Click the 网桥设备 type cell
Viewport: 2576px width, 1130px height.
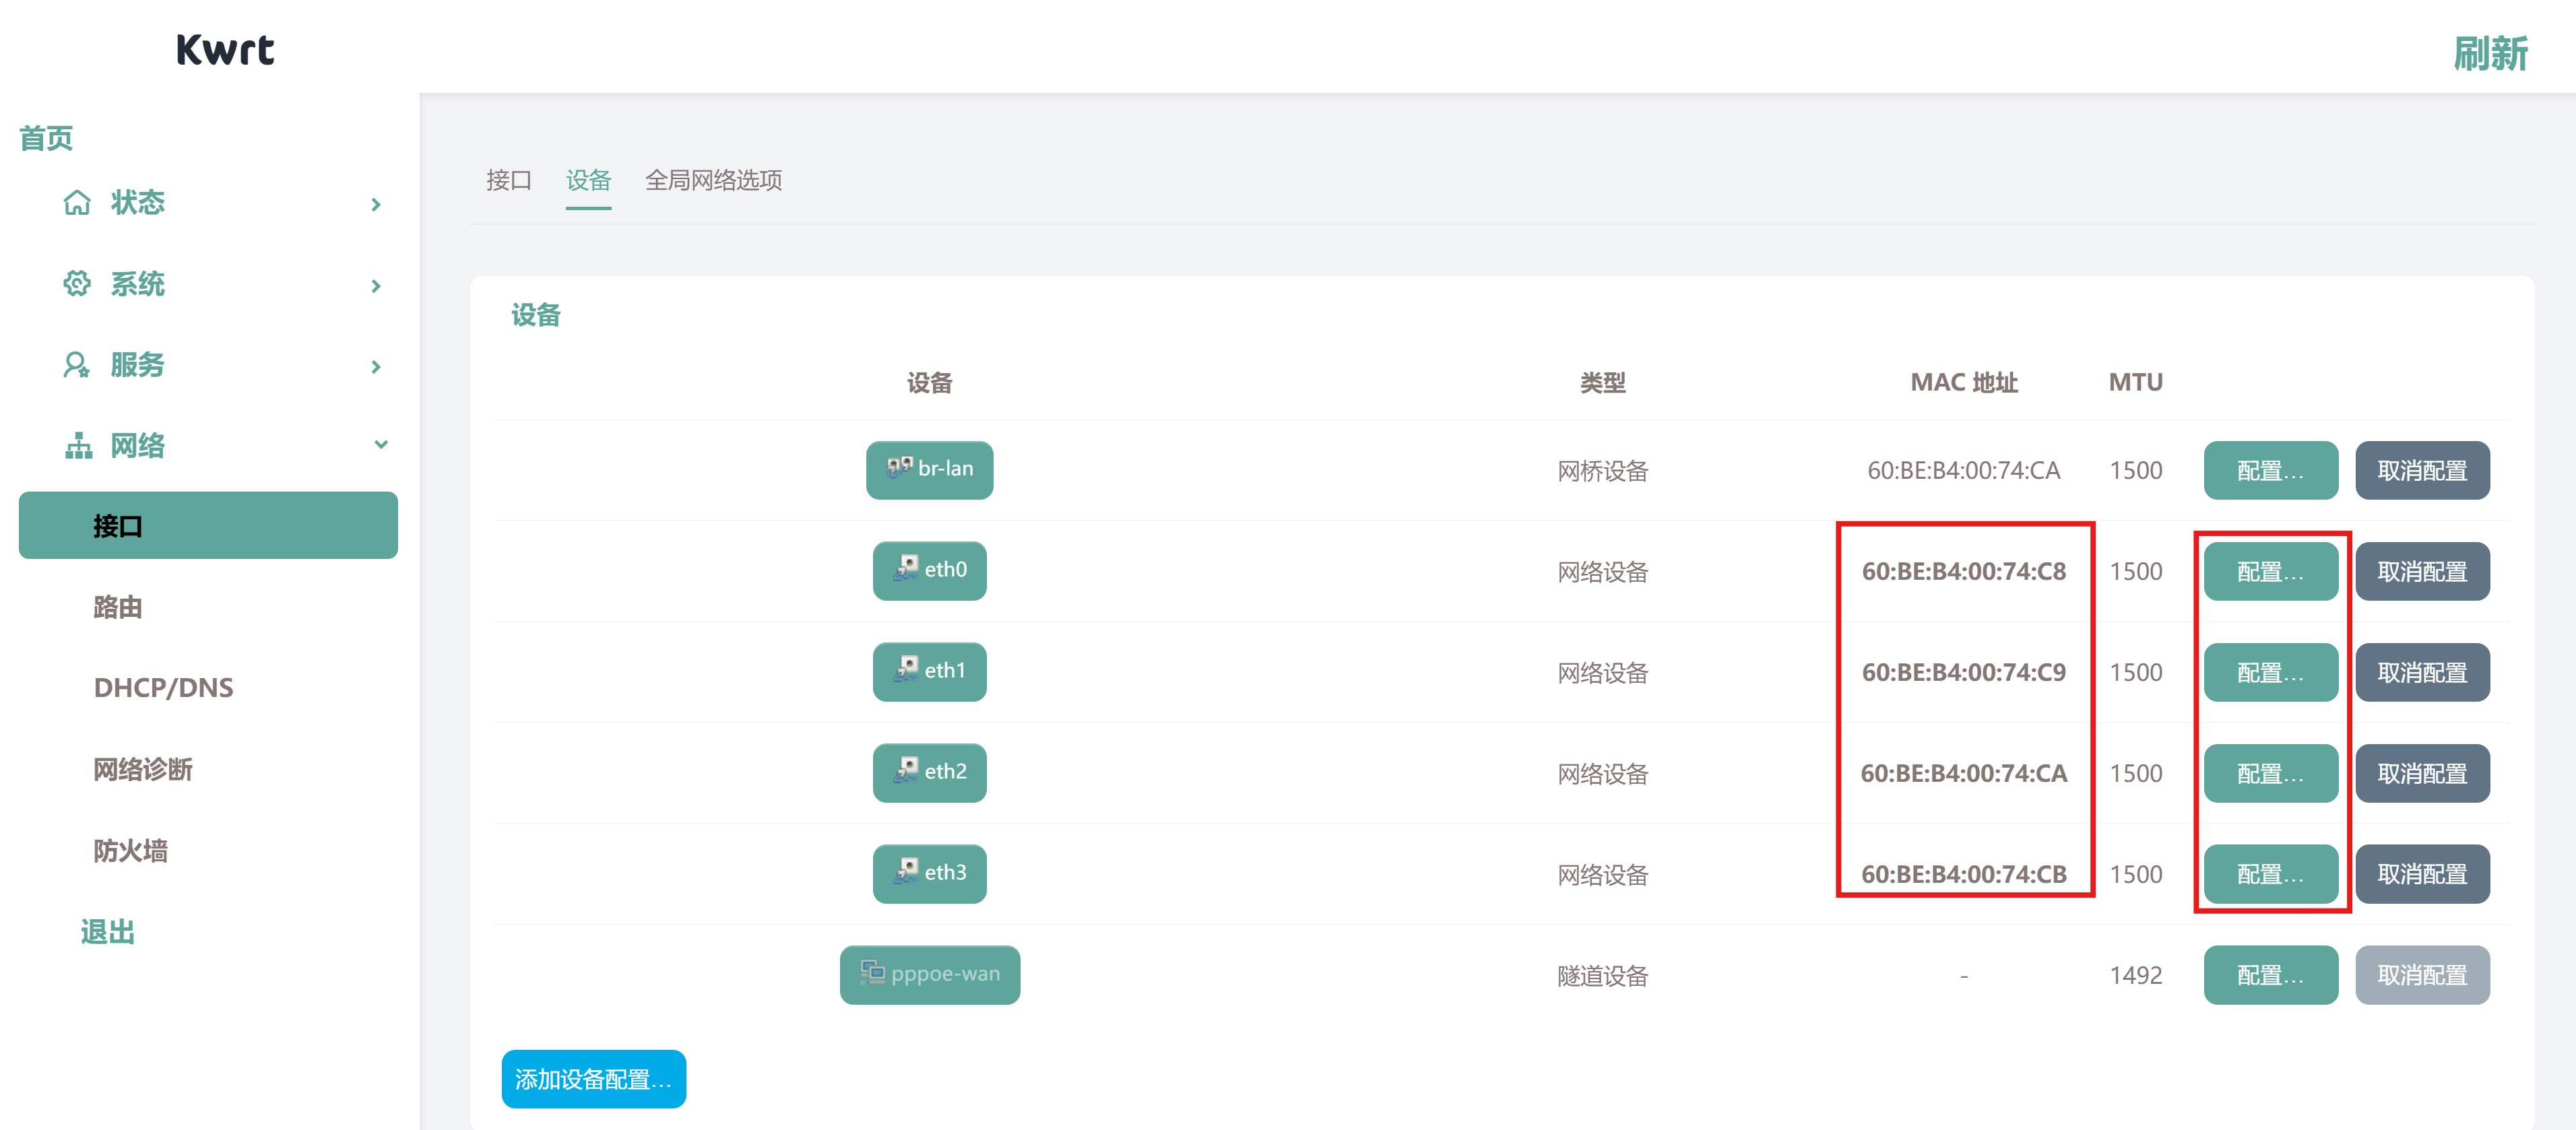point(1602,470)
